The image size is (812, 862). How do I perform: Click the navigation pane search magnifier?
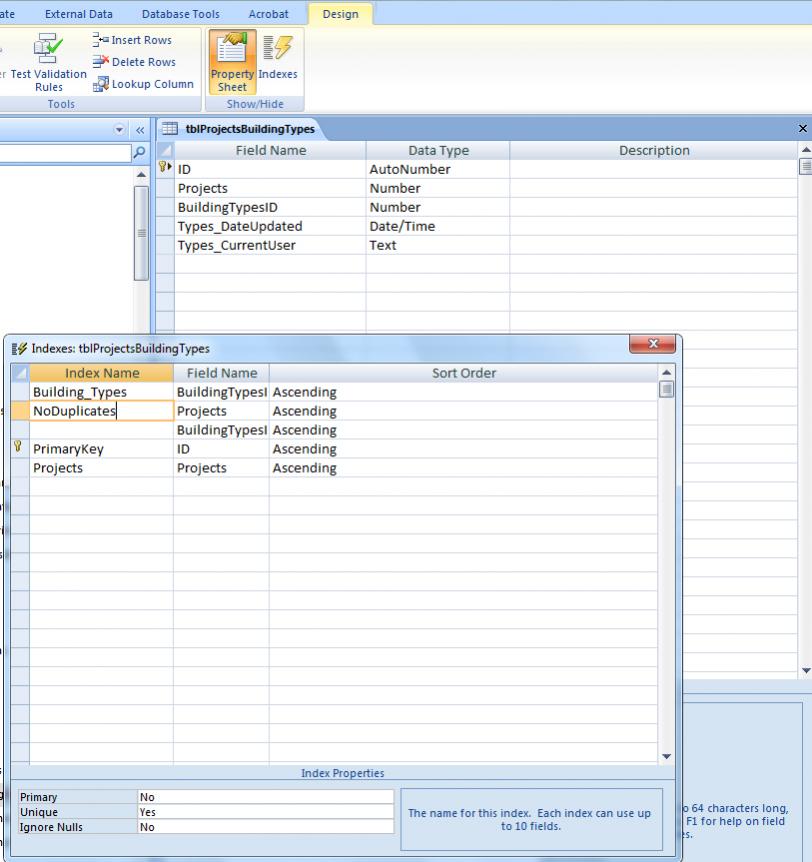click(x=139, y=153)
